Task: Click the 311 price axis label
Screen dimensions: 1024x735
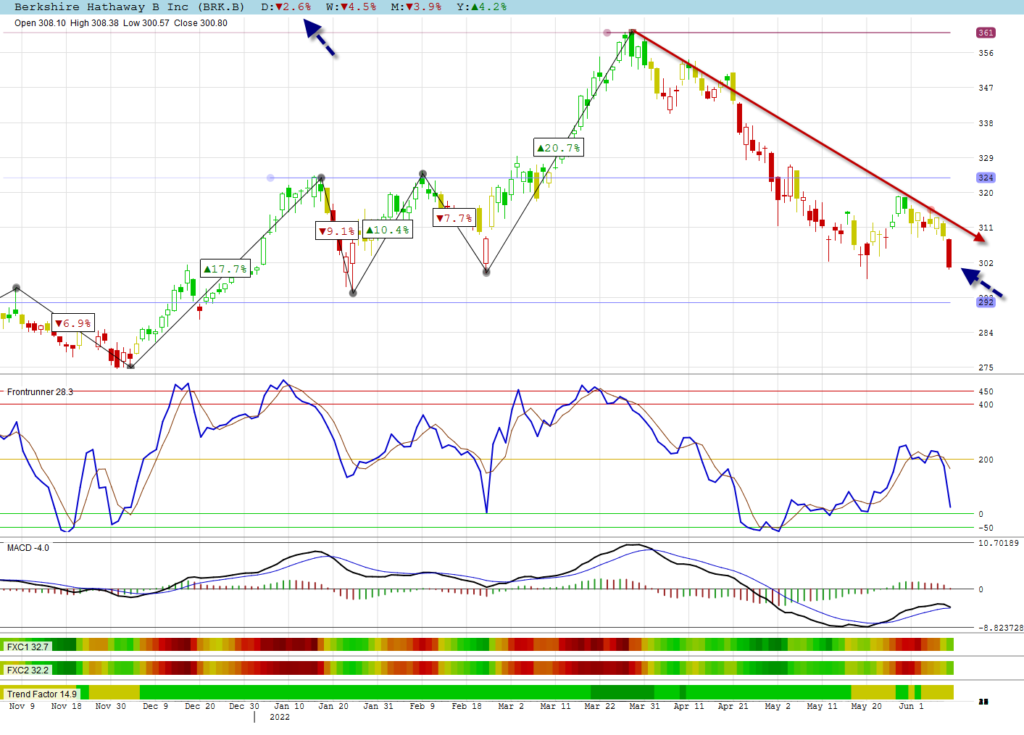Action: click(985, 228)
